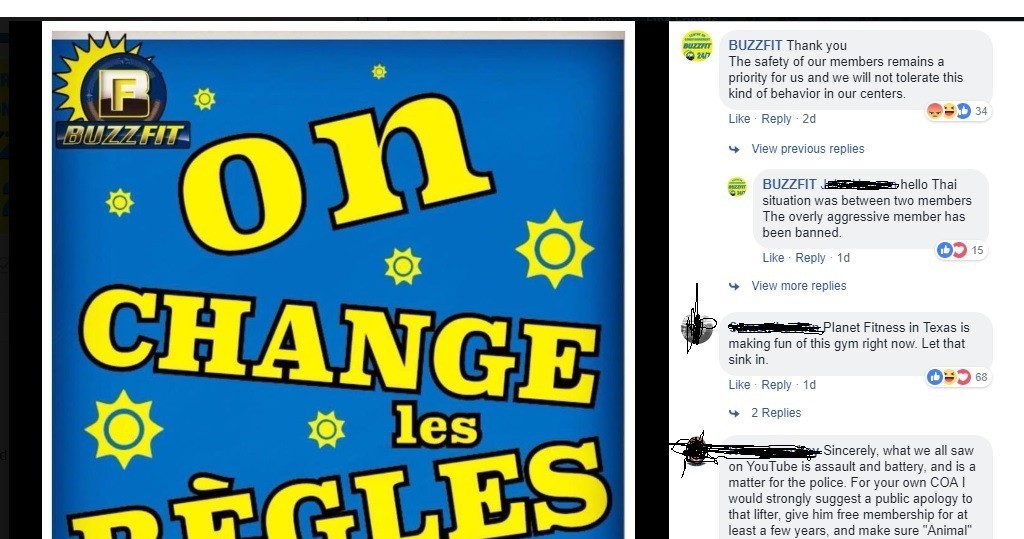
Task: Expand the 2 Replies thread
Action: (776, 413)
